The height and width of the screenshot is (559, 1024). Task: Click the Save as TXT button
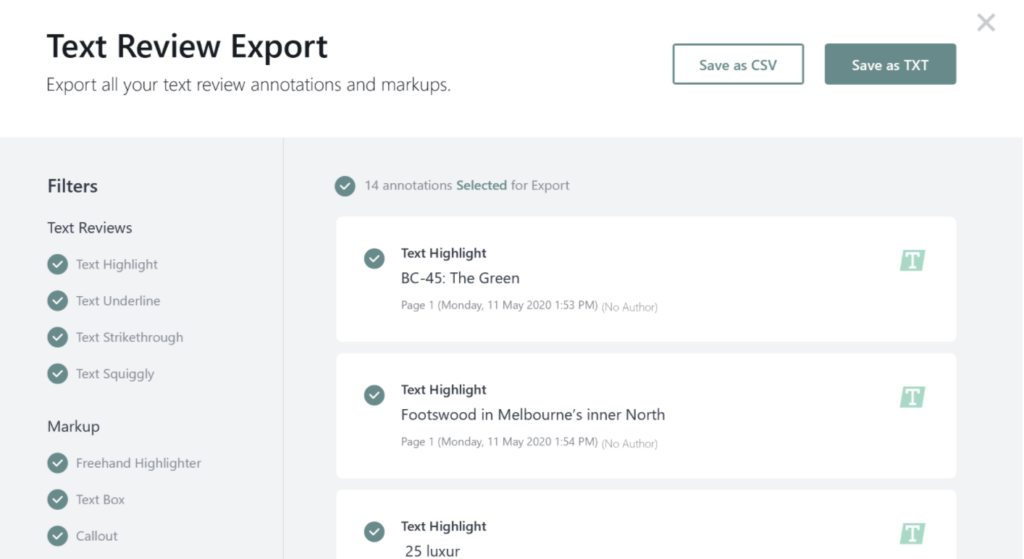(x=890, y=65)
